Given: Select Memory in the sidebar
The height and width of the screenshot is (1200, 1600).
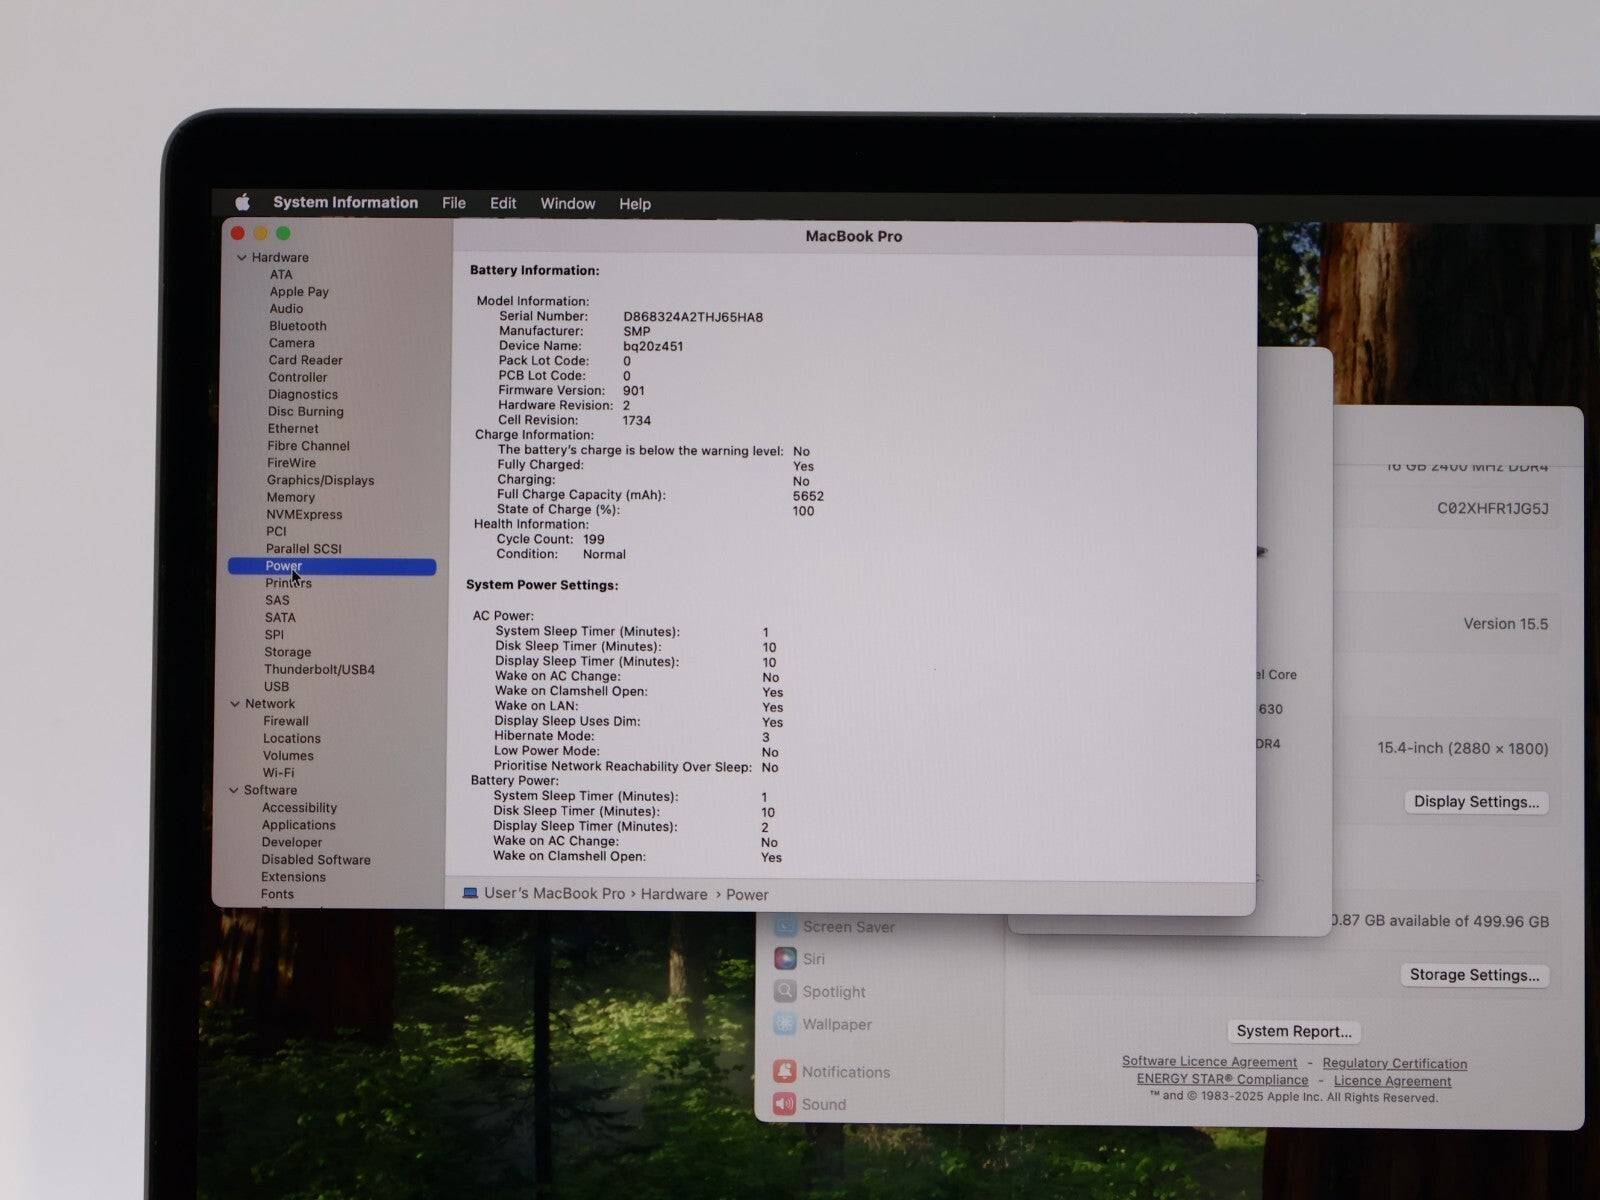Looking at the screenshot, I should pos(290,497).
